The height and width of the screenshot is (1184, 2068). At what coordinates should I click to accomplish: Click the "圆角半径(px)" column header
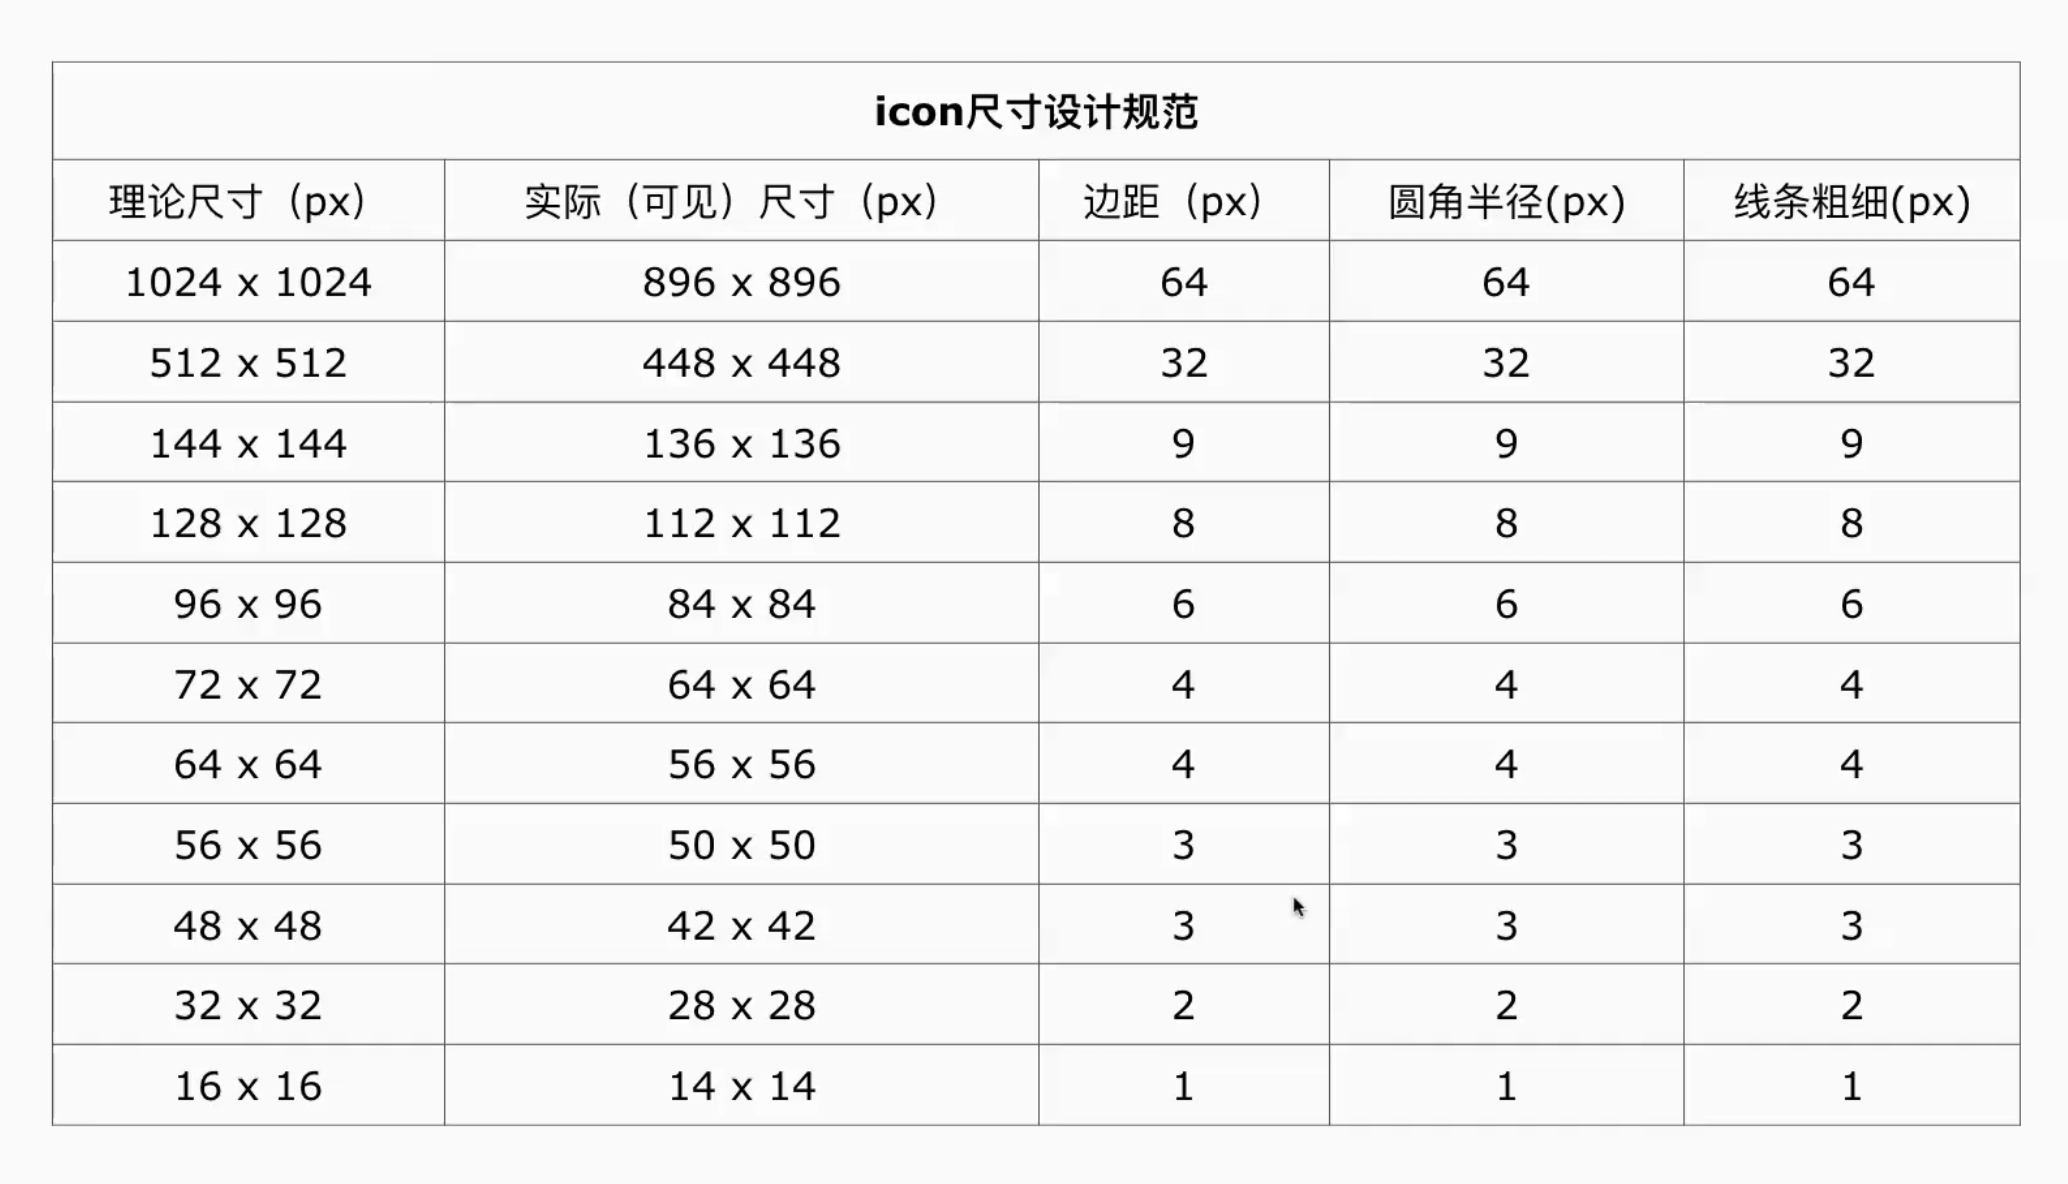coord(1506,202)
